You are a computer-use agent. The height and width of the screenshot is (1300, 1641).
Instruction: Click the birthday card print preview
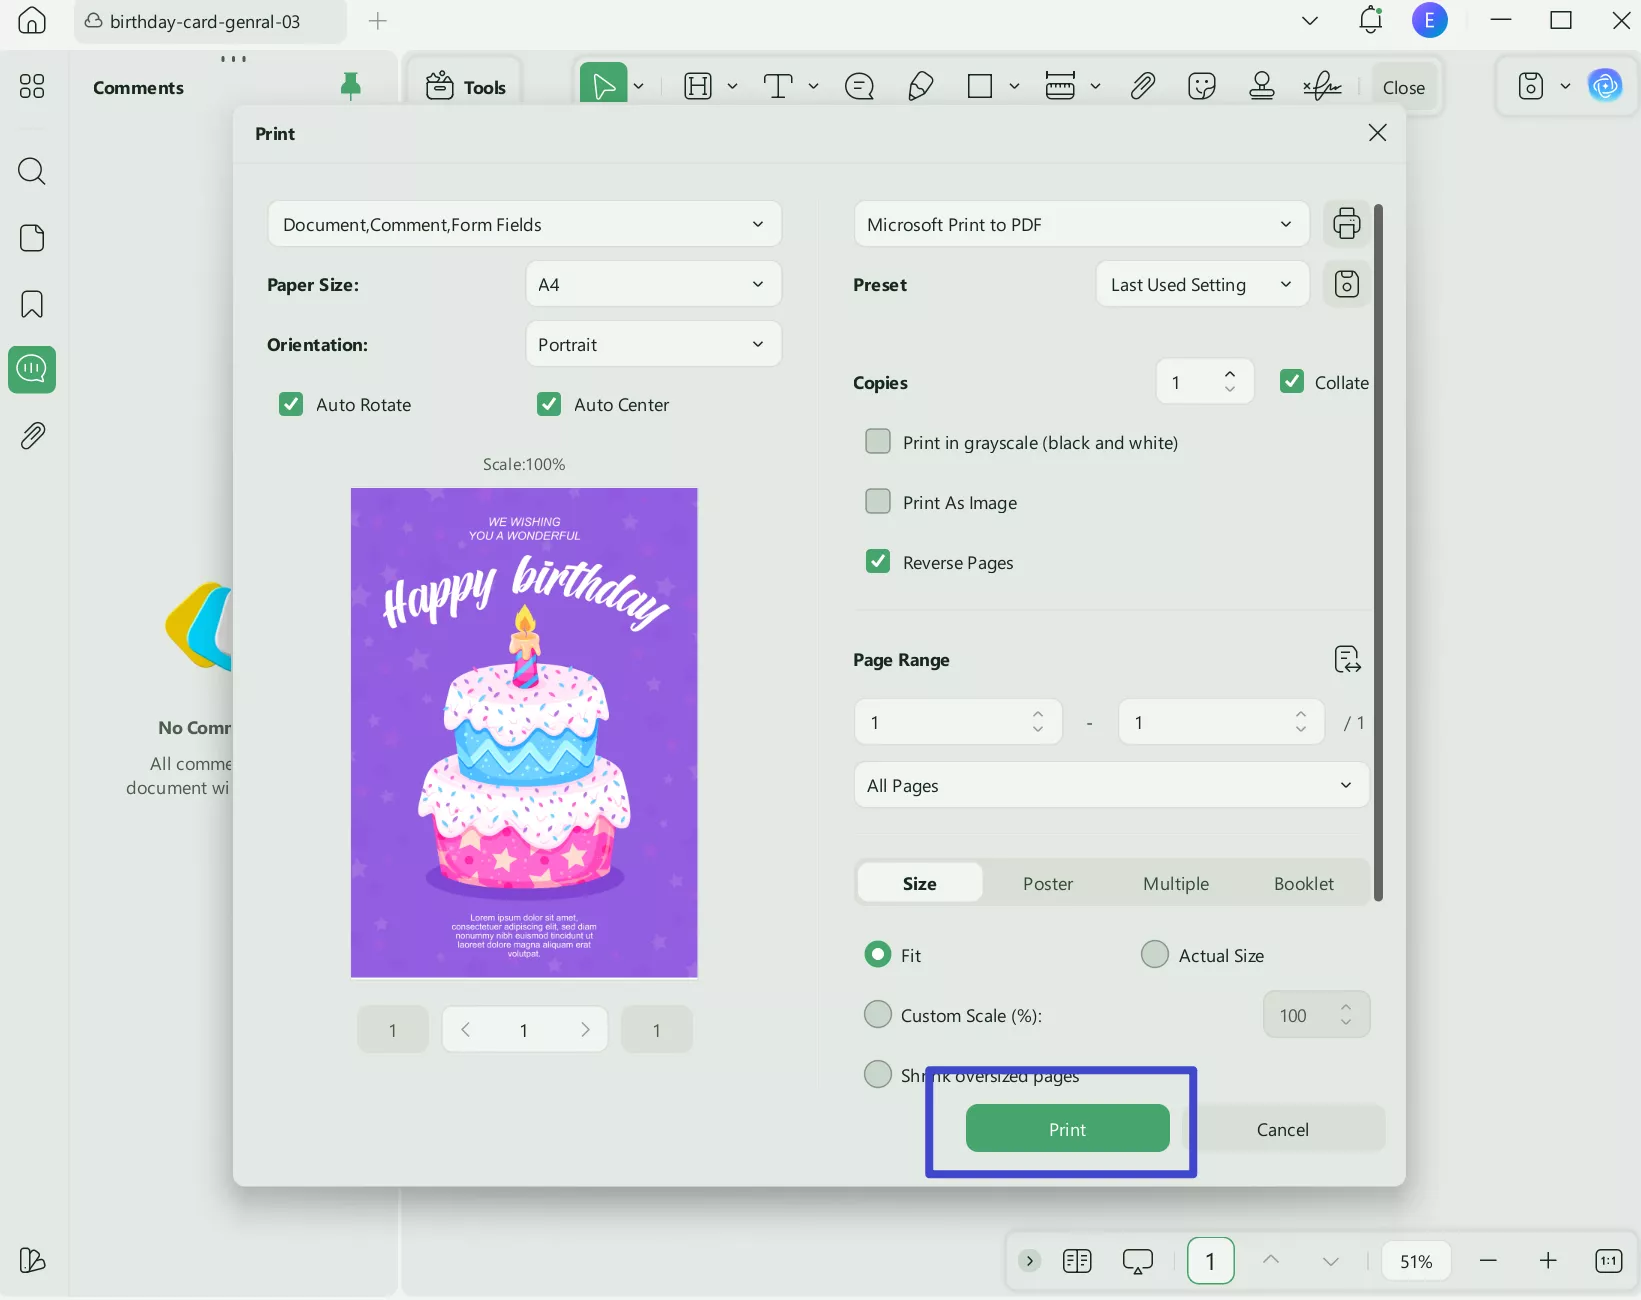[524, 732]
